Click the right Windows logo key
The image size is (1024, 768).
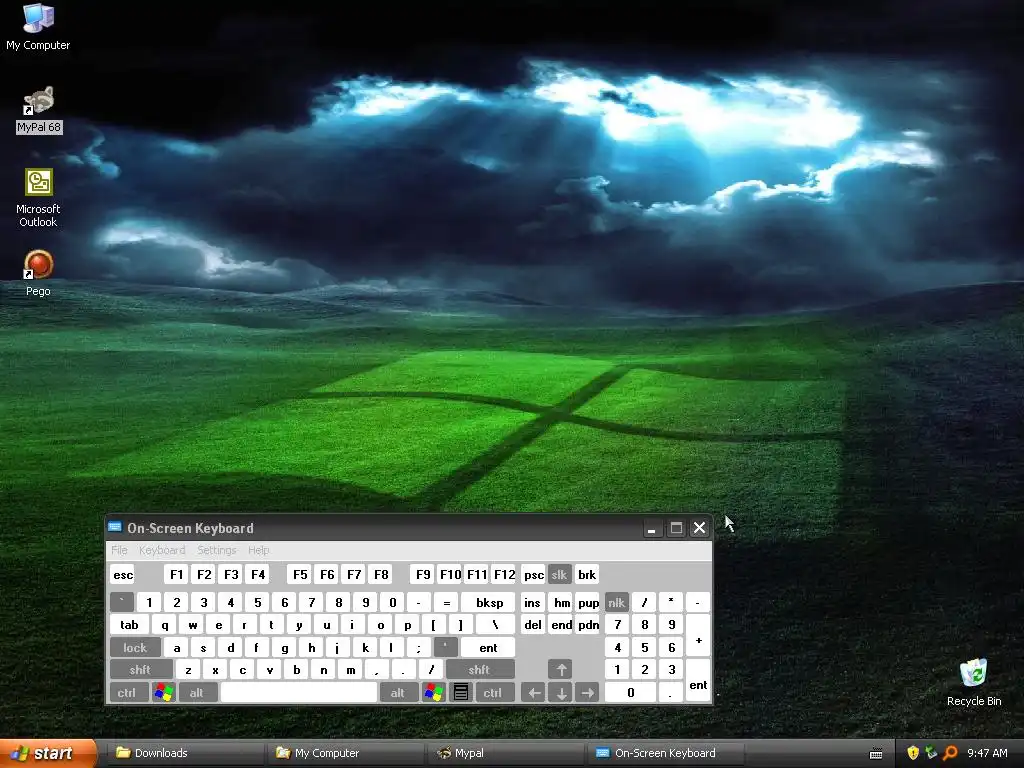(434, 692)
